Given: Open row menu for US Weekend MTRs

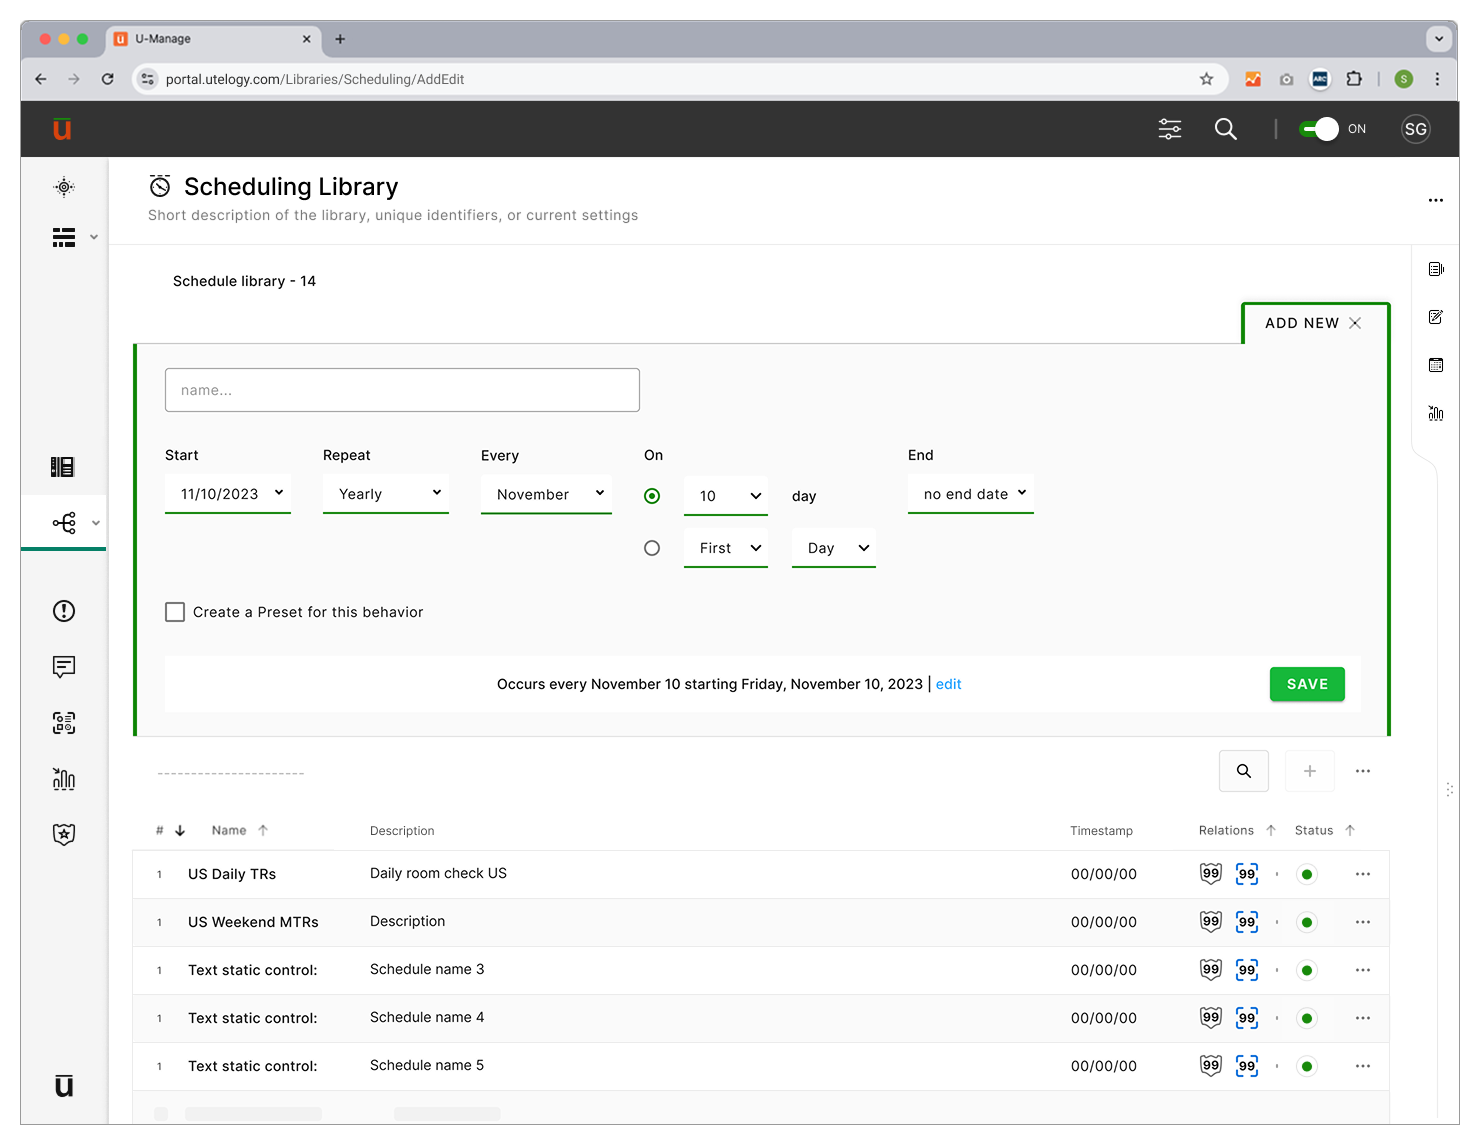Looking at the screenshot, I should coord(1363,922).
